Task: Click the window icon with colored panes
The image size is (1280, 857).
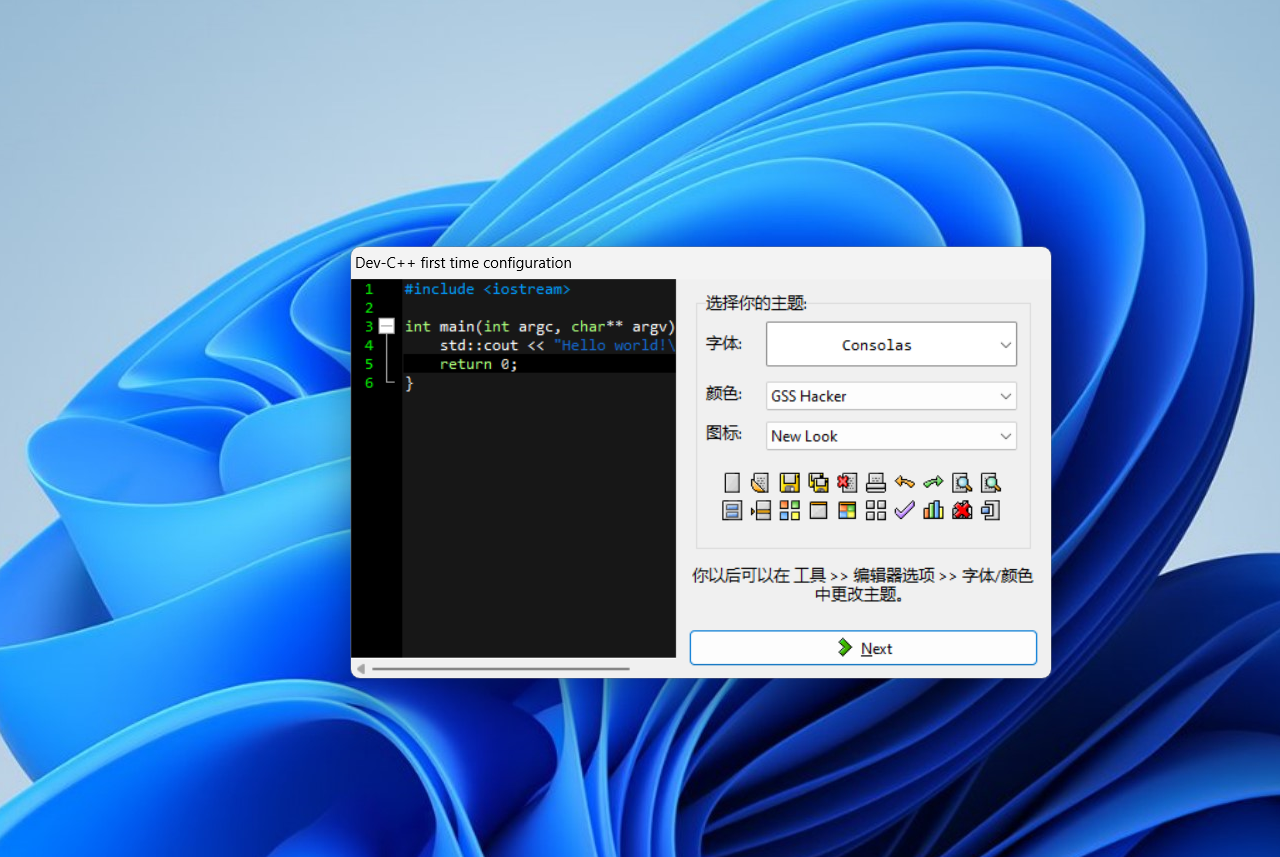Action: (847, 511)
